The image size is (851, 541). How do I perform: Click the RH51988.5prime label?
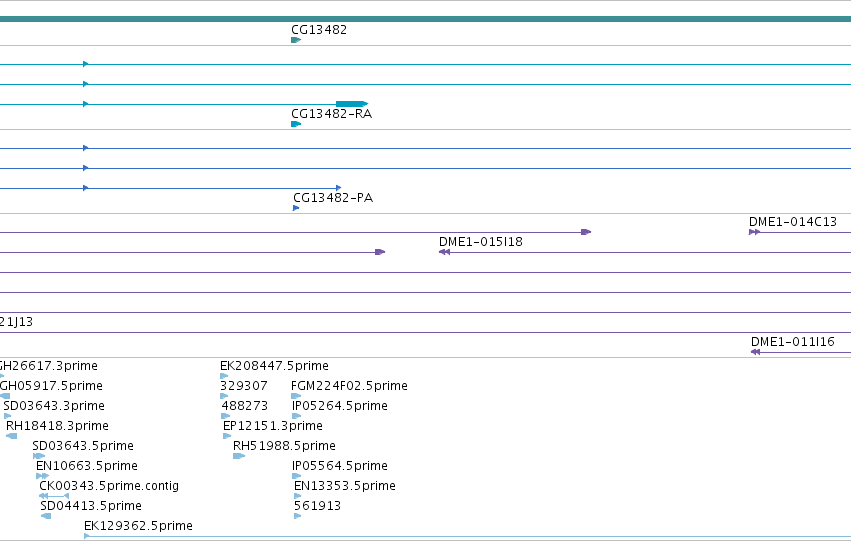tap(284, 446)
